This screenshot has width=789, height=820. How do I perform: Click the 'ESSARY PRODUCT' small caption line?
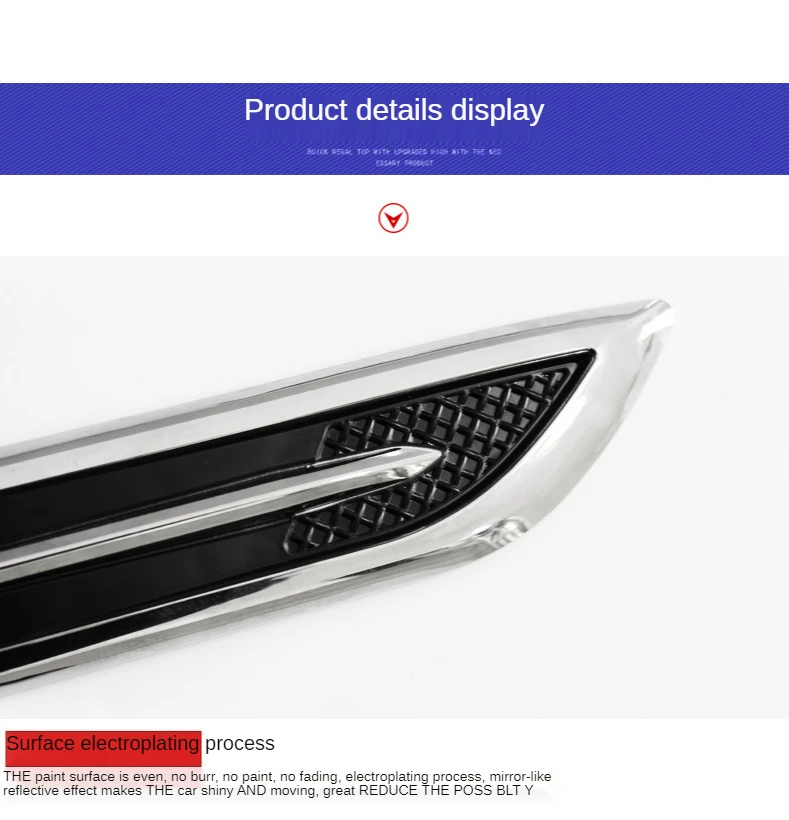pyautogui.click(x=404, y=163)
